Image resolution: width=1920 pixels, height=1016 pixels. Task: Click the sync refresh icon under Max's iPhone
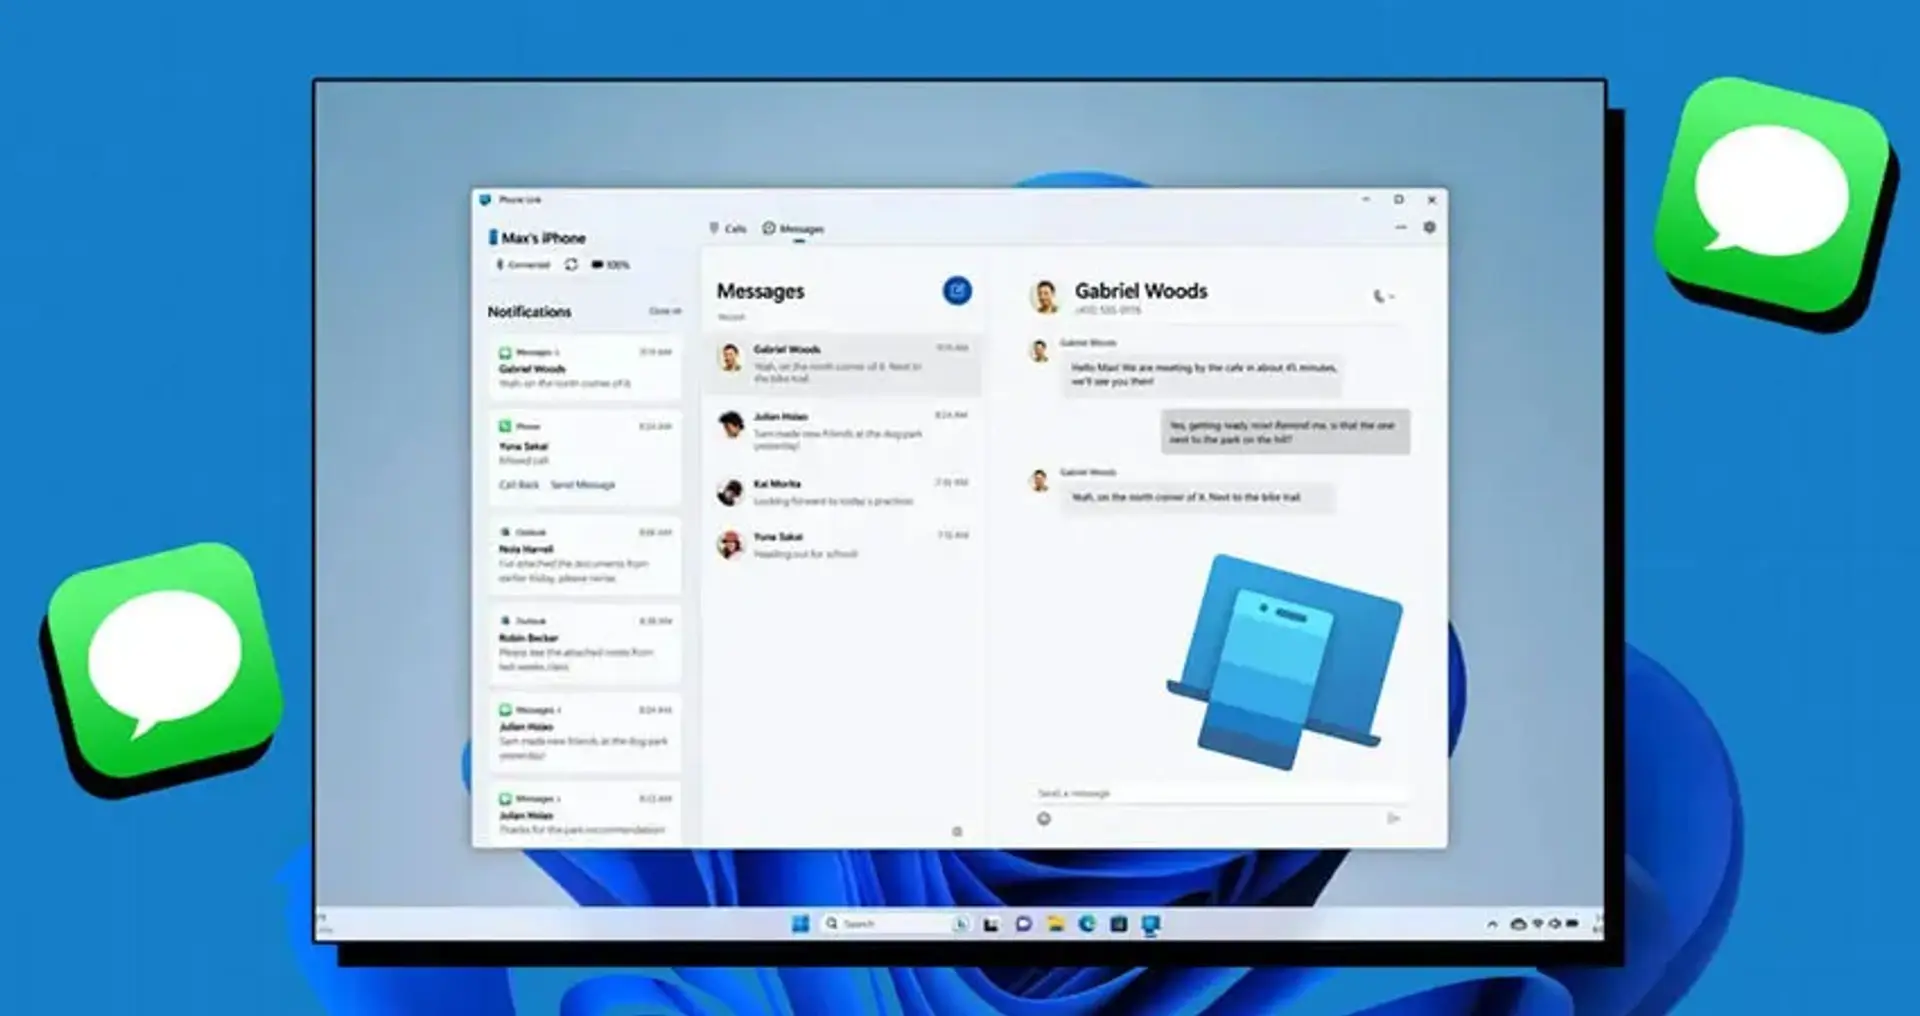571,265
